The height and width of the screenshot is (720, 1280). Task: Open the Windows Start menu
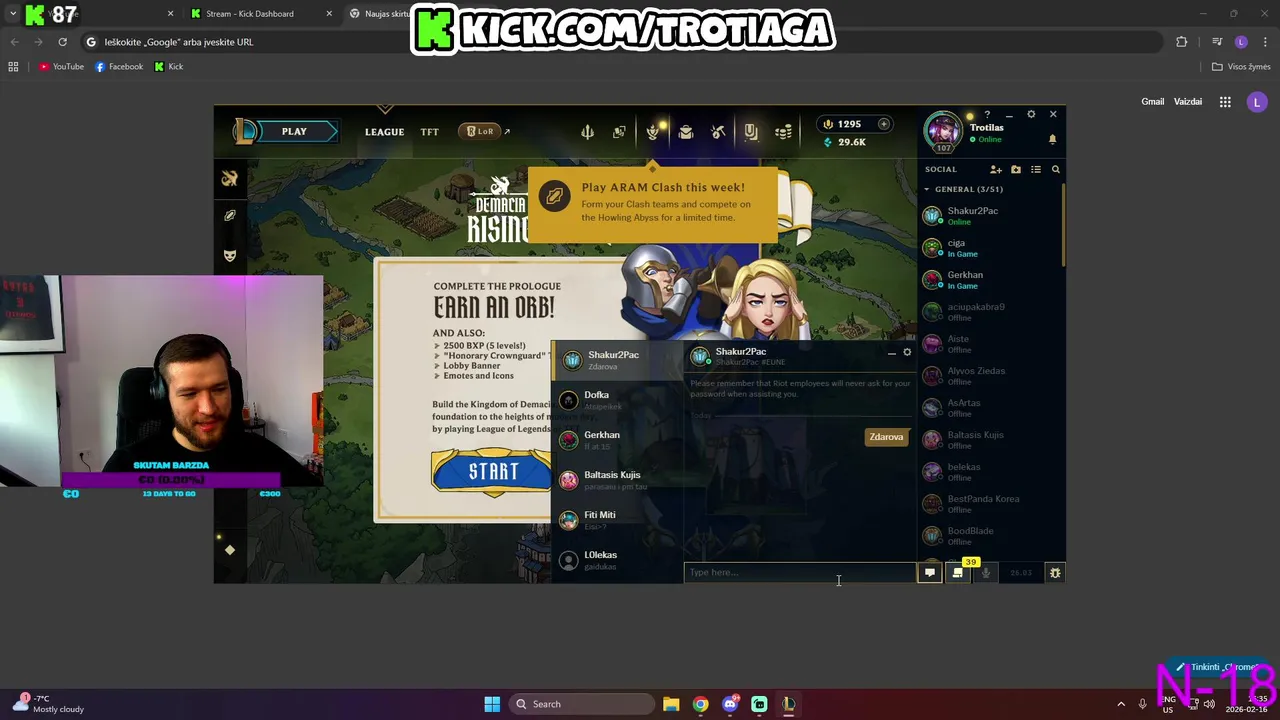[492, 704]
